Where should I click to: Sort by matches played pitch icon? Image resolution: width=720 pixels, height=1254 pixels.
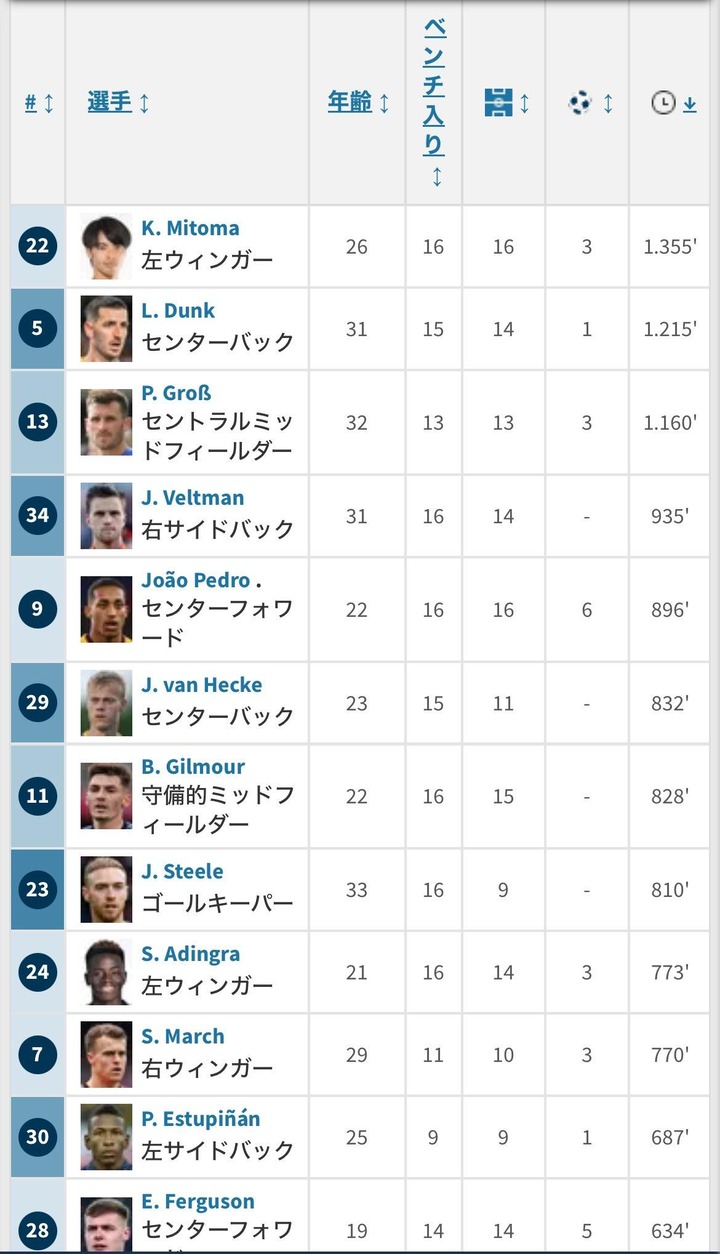[498, 102]
